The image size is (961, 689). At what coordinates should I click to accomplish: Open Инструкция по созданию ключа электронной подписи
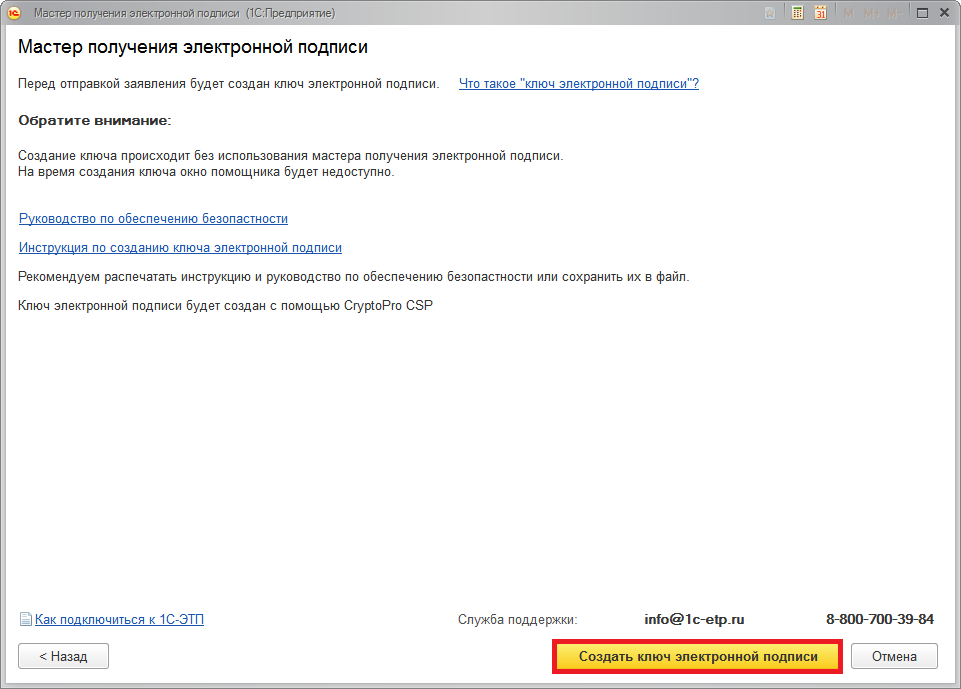pyautogui.click(x=180, y=247)
